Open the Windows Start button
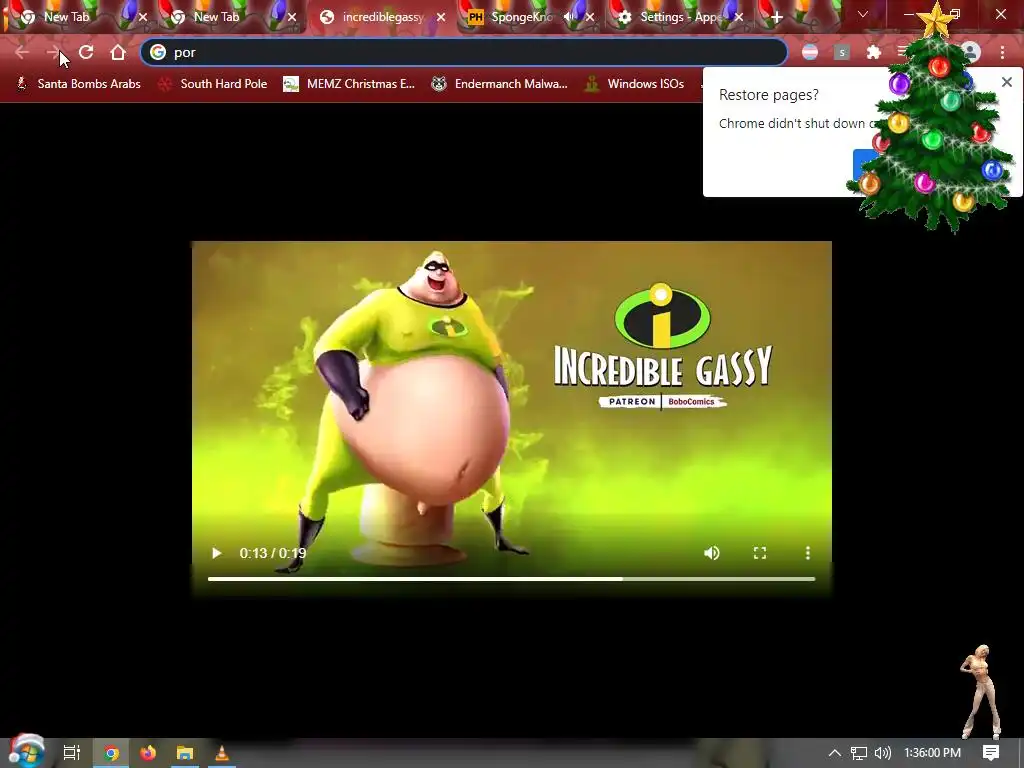Viewport: 1024px width, 768px height. point(26,751)
